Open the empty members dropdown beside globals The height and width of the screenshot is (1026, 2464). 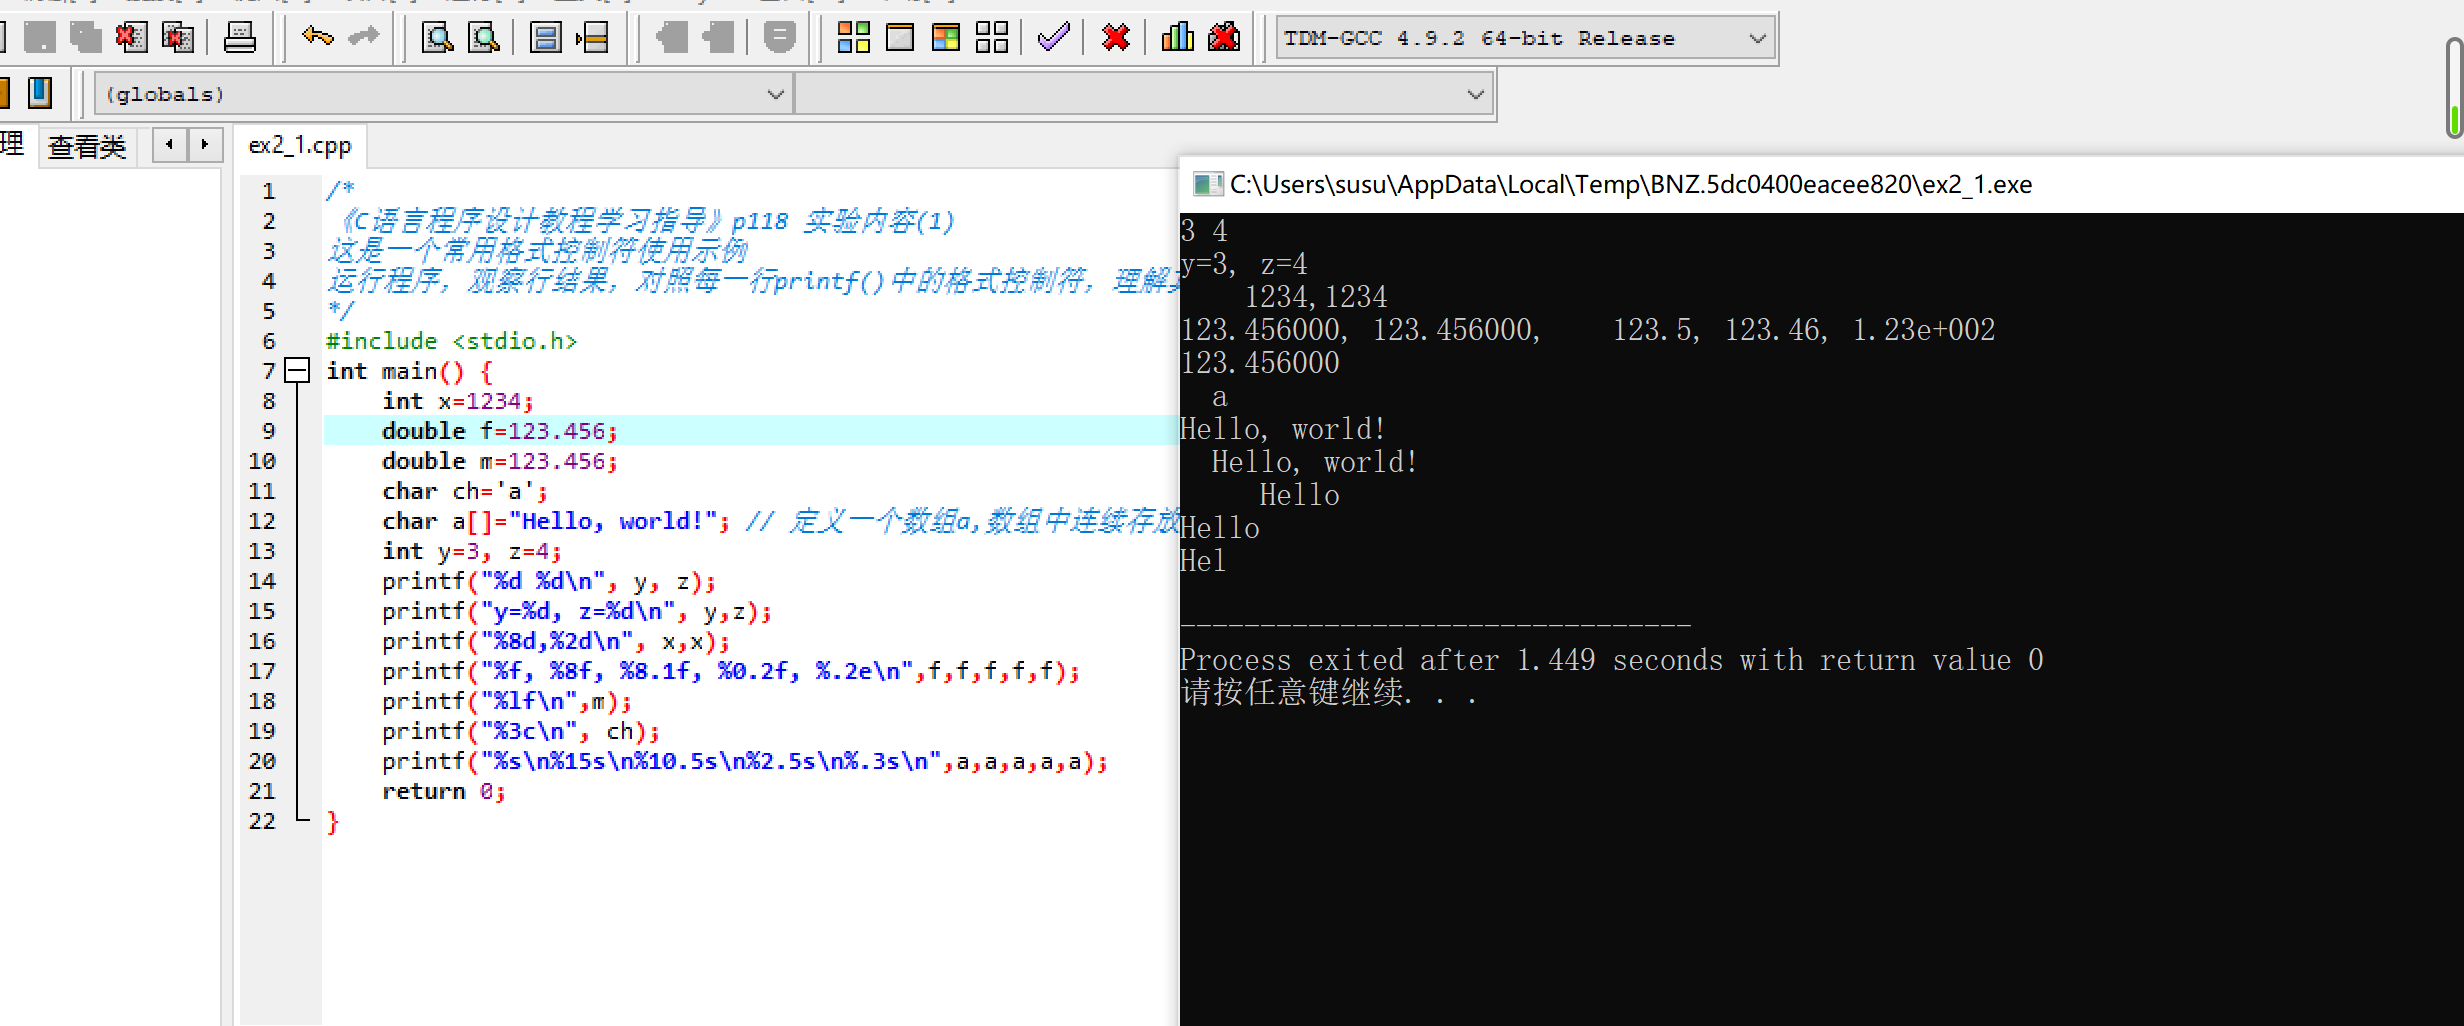[x=1143, y=94]
